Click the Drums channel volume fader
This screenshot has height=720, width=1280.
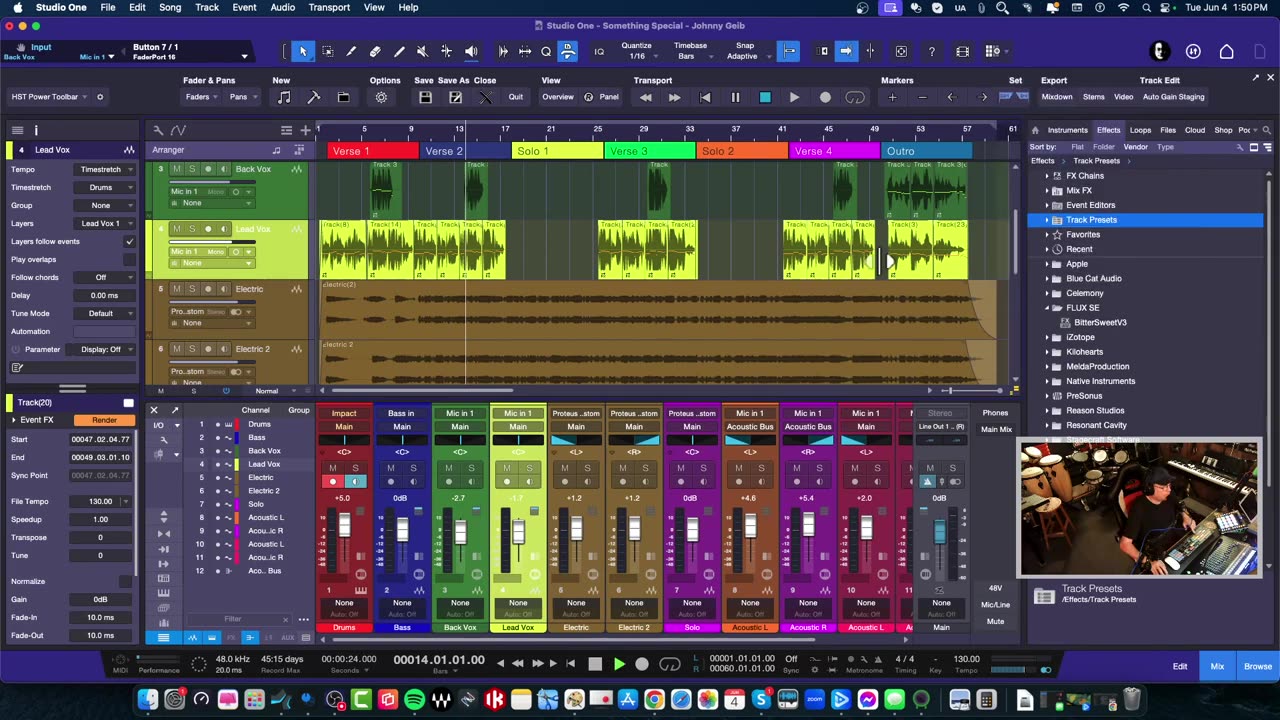tap(345, 524)
